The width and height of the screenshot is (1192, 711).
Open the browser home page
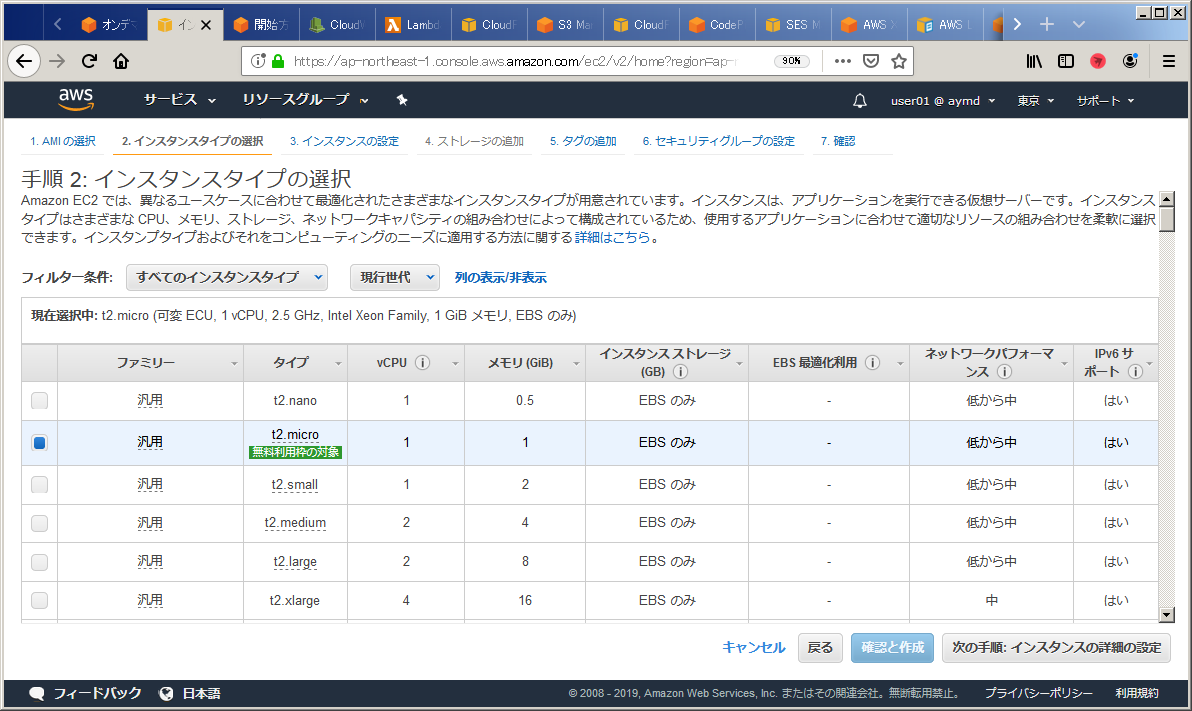(x=121, y=62)
